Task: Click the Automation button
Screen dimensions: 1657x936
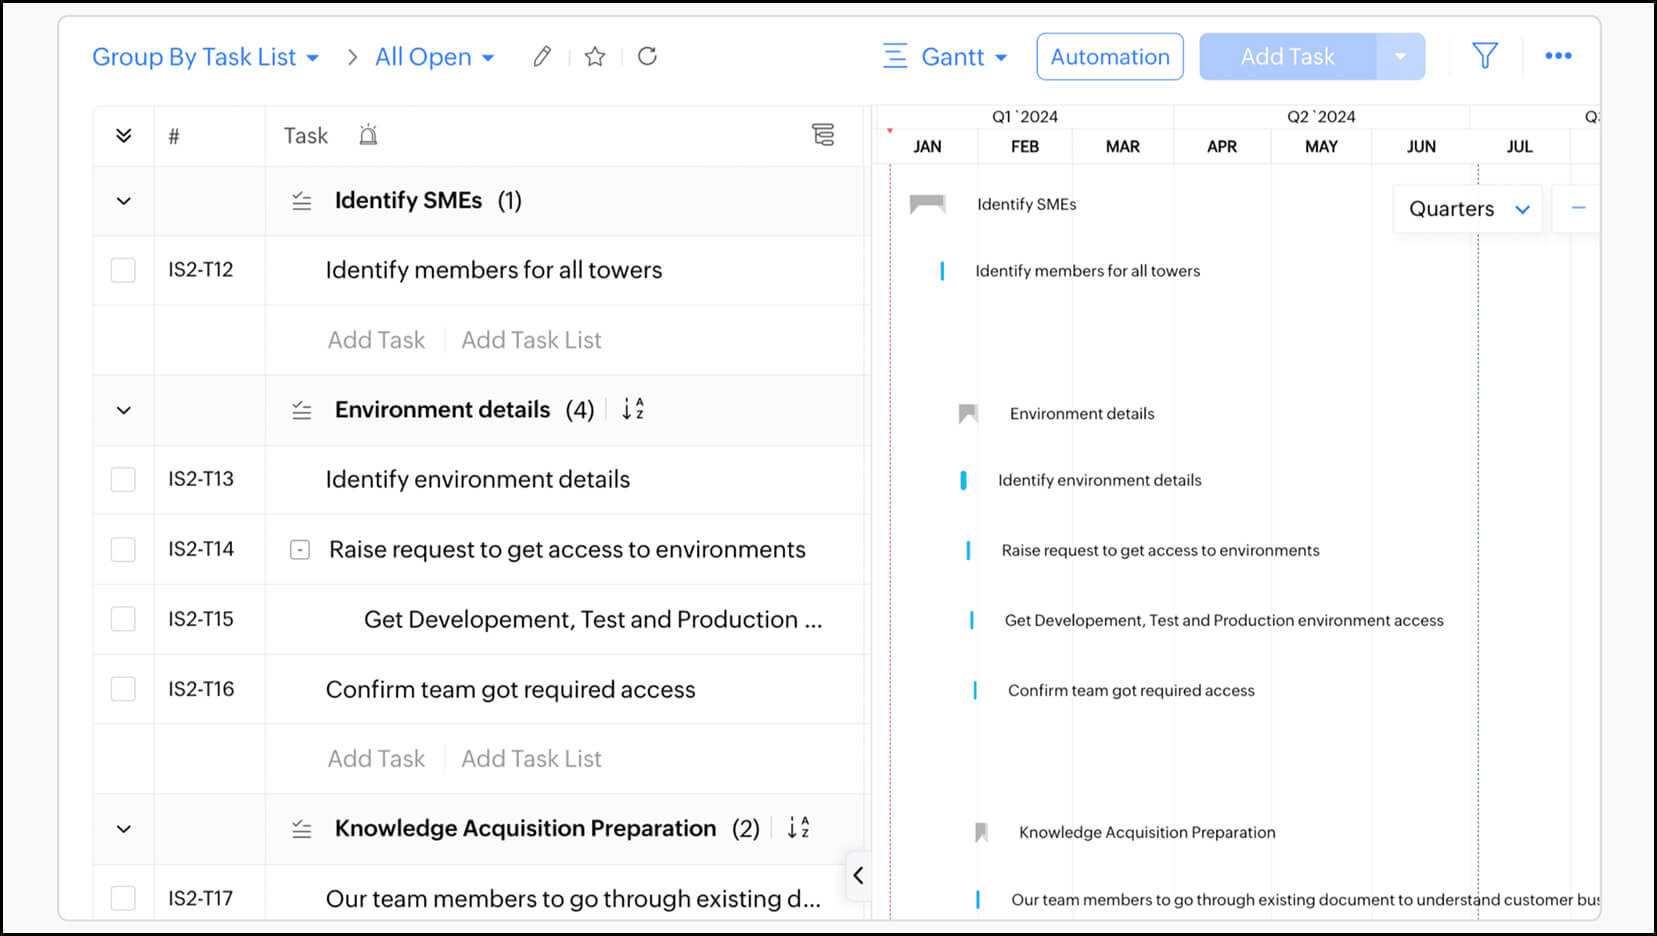Action: [x=1109, y=57]
